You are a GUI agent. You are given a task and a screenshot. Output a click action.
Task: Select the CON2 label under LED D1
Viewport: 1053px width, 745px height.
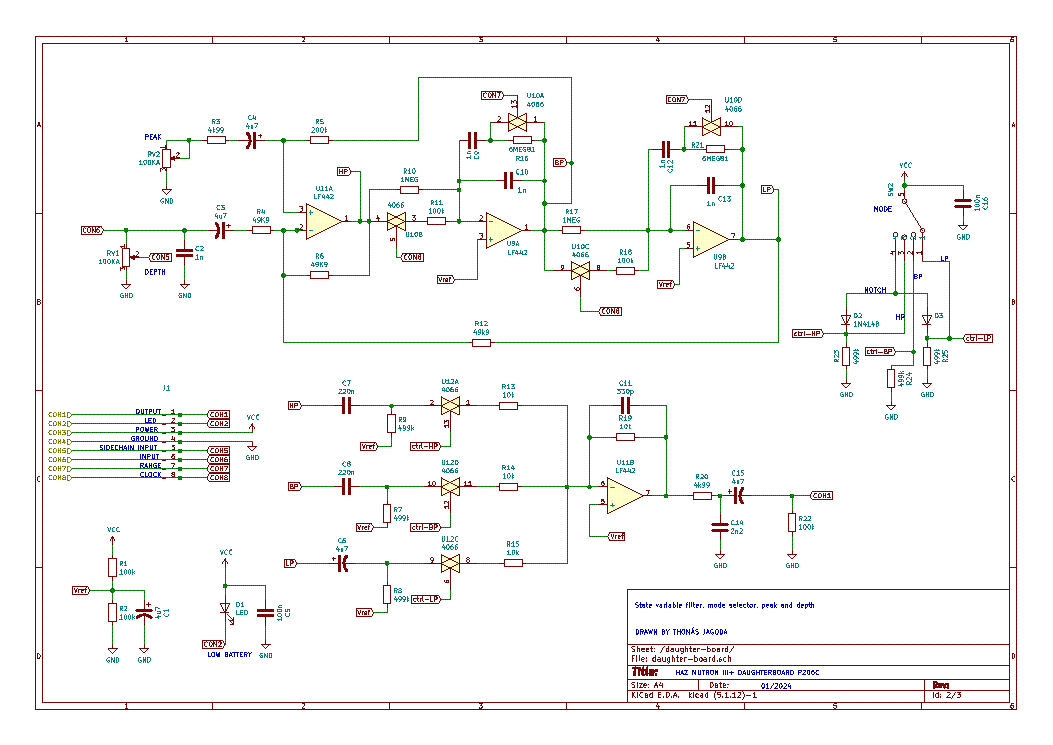[213, 644]
